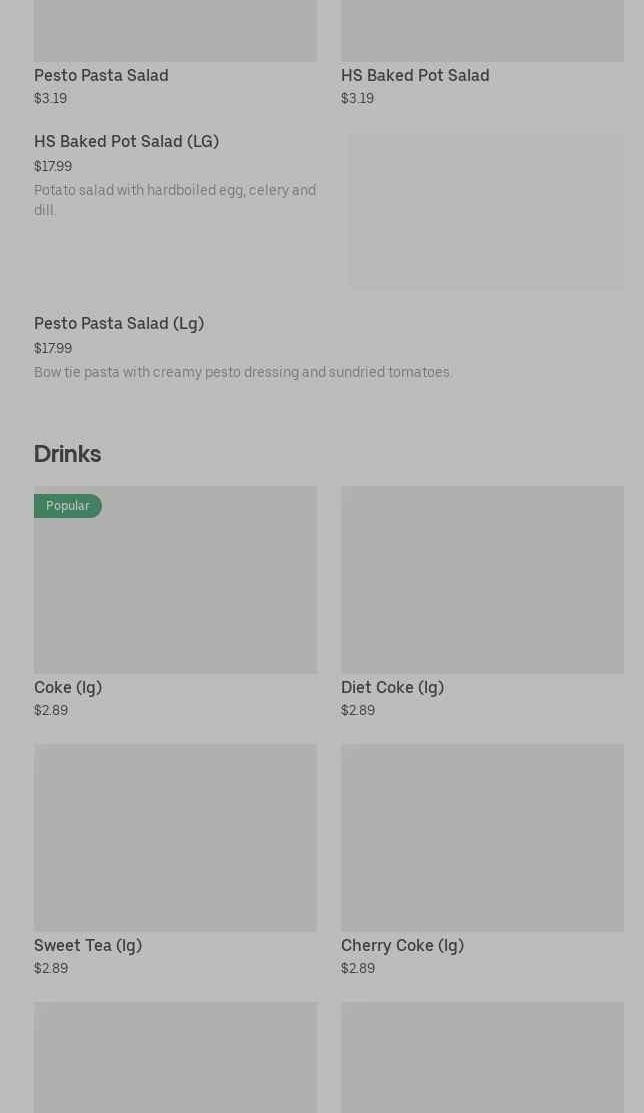644x1113 pixels.
Task: Select the potato salad description text
Action: (x=175, y=200)
